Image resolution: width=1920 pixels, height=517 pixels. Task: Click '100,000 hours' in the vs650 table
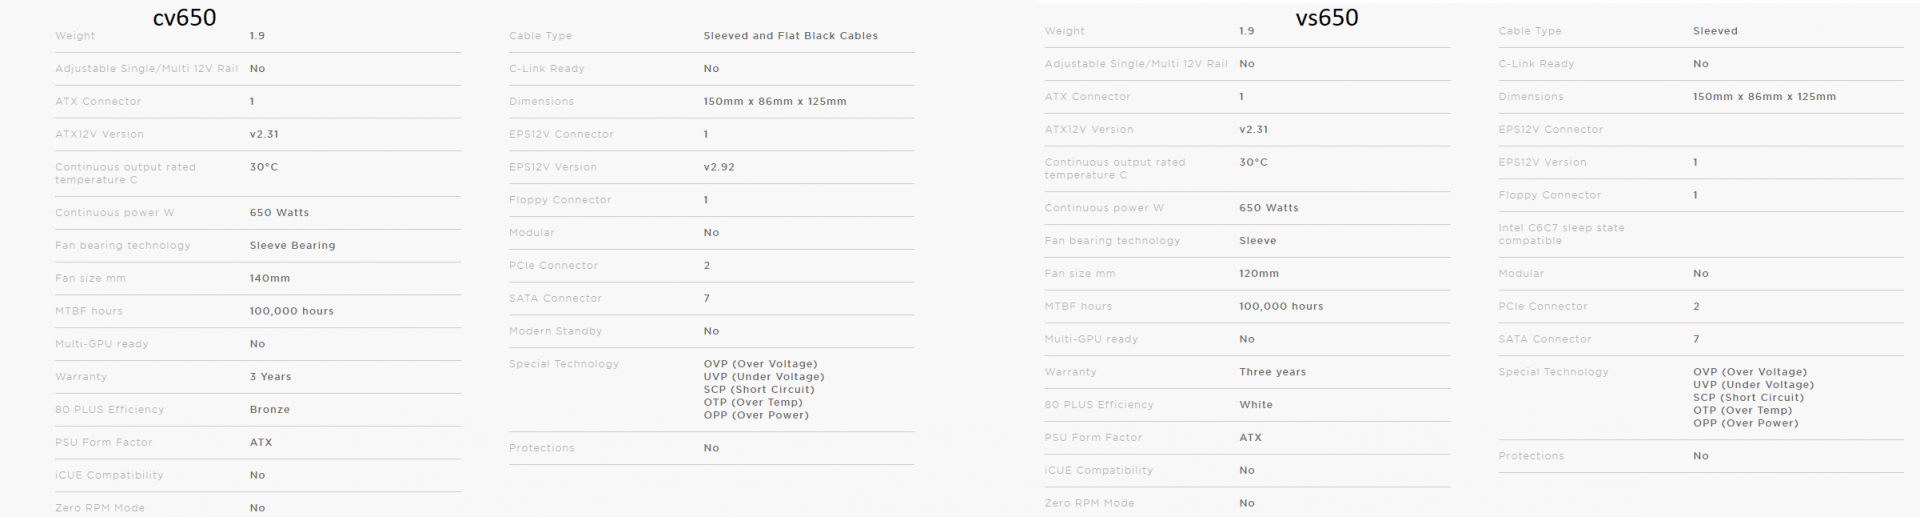(x=1280, y=307)
